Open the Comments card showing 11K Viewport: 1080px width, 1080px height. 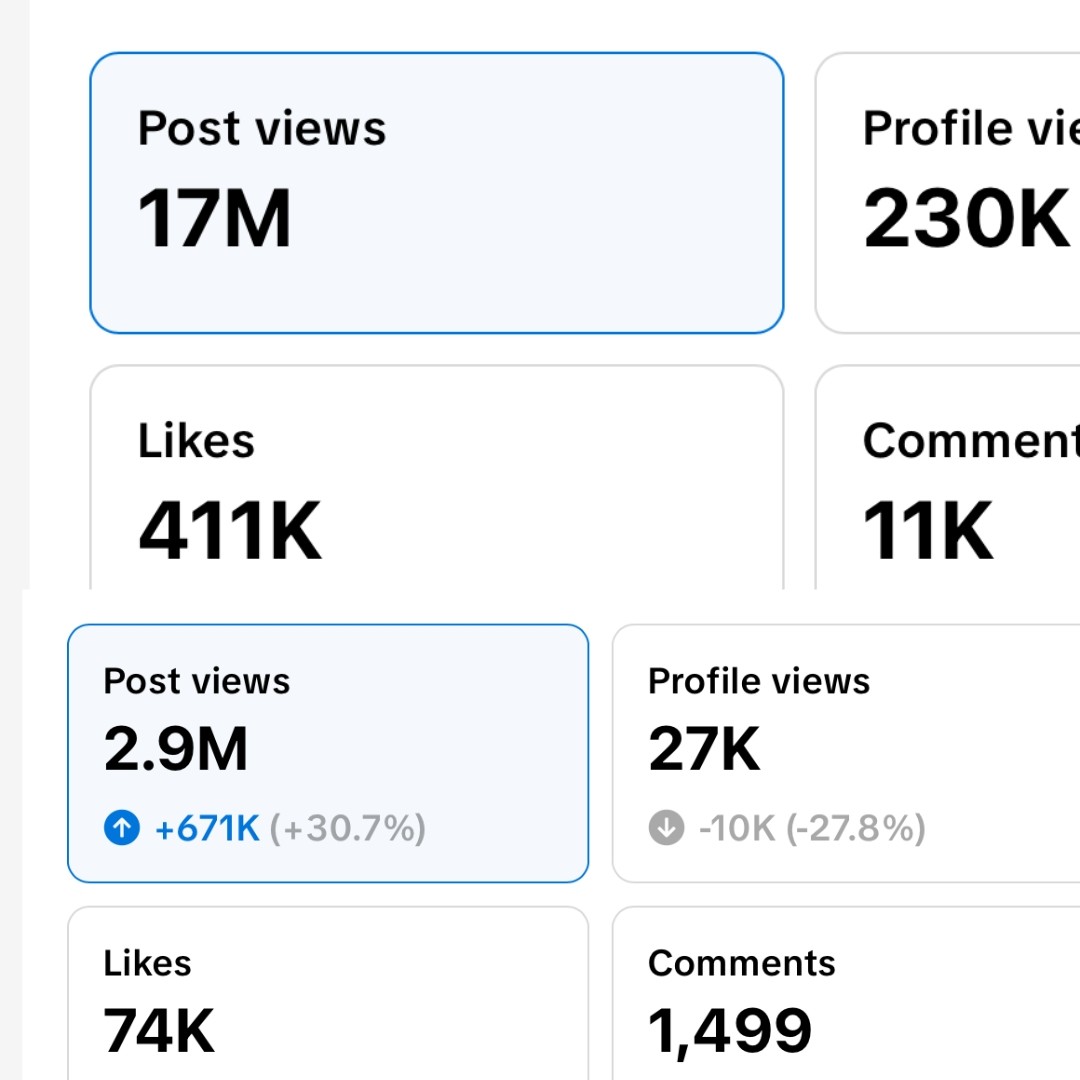pyautogui.click(x=948, y=477)
